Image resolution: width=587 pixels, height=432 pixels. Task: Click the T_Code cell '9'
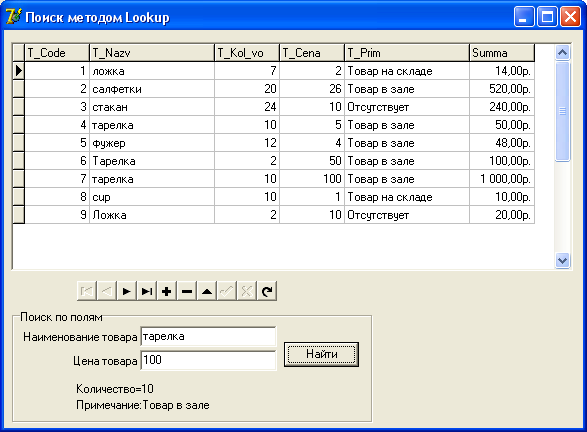click(x=57, y=215)
